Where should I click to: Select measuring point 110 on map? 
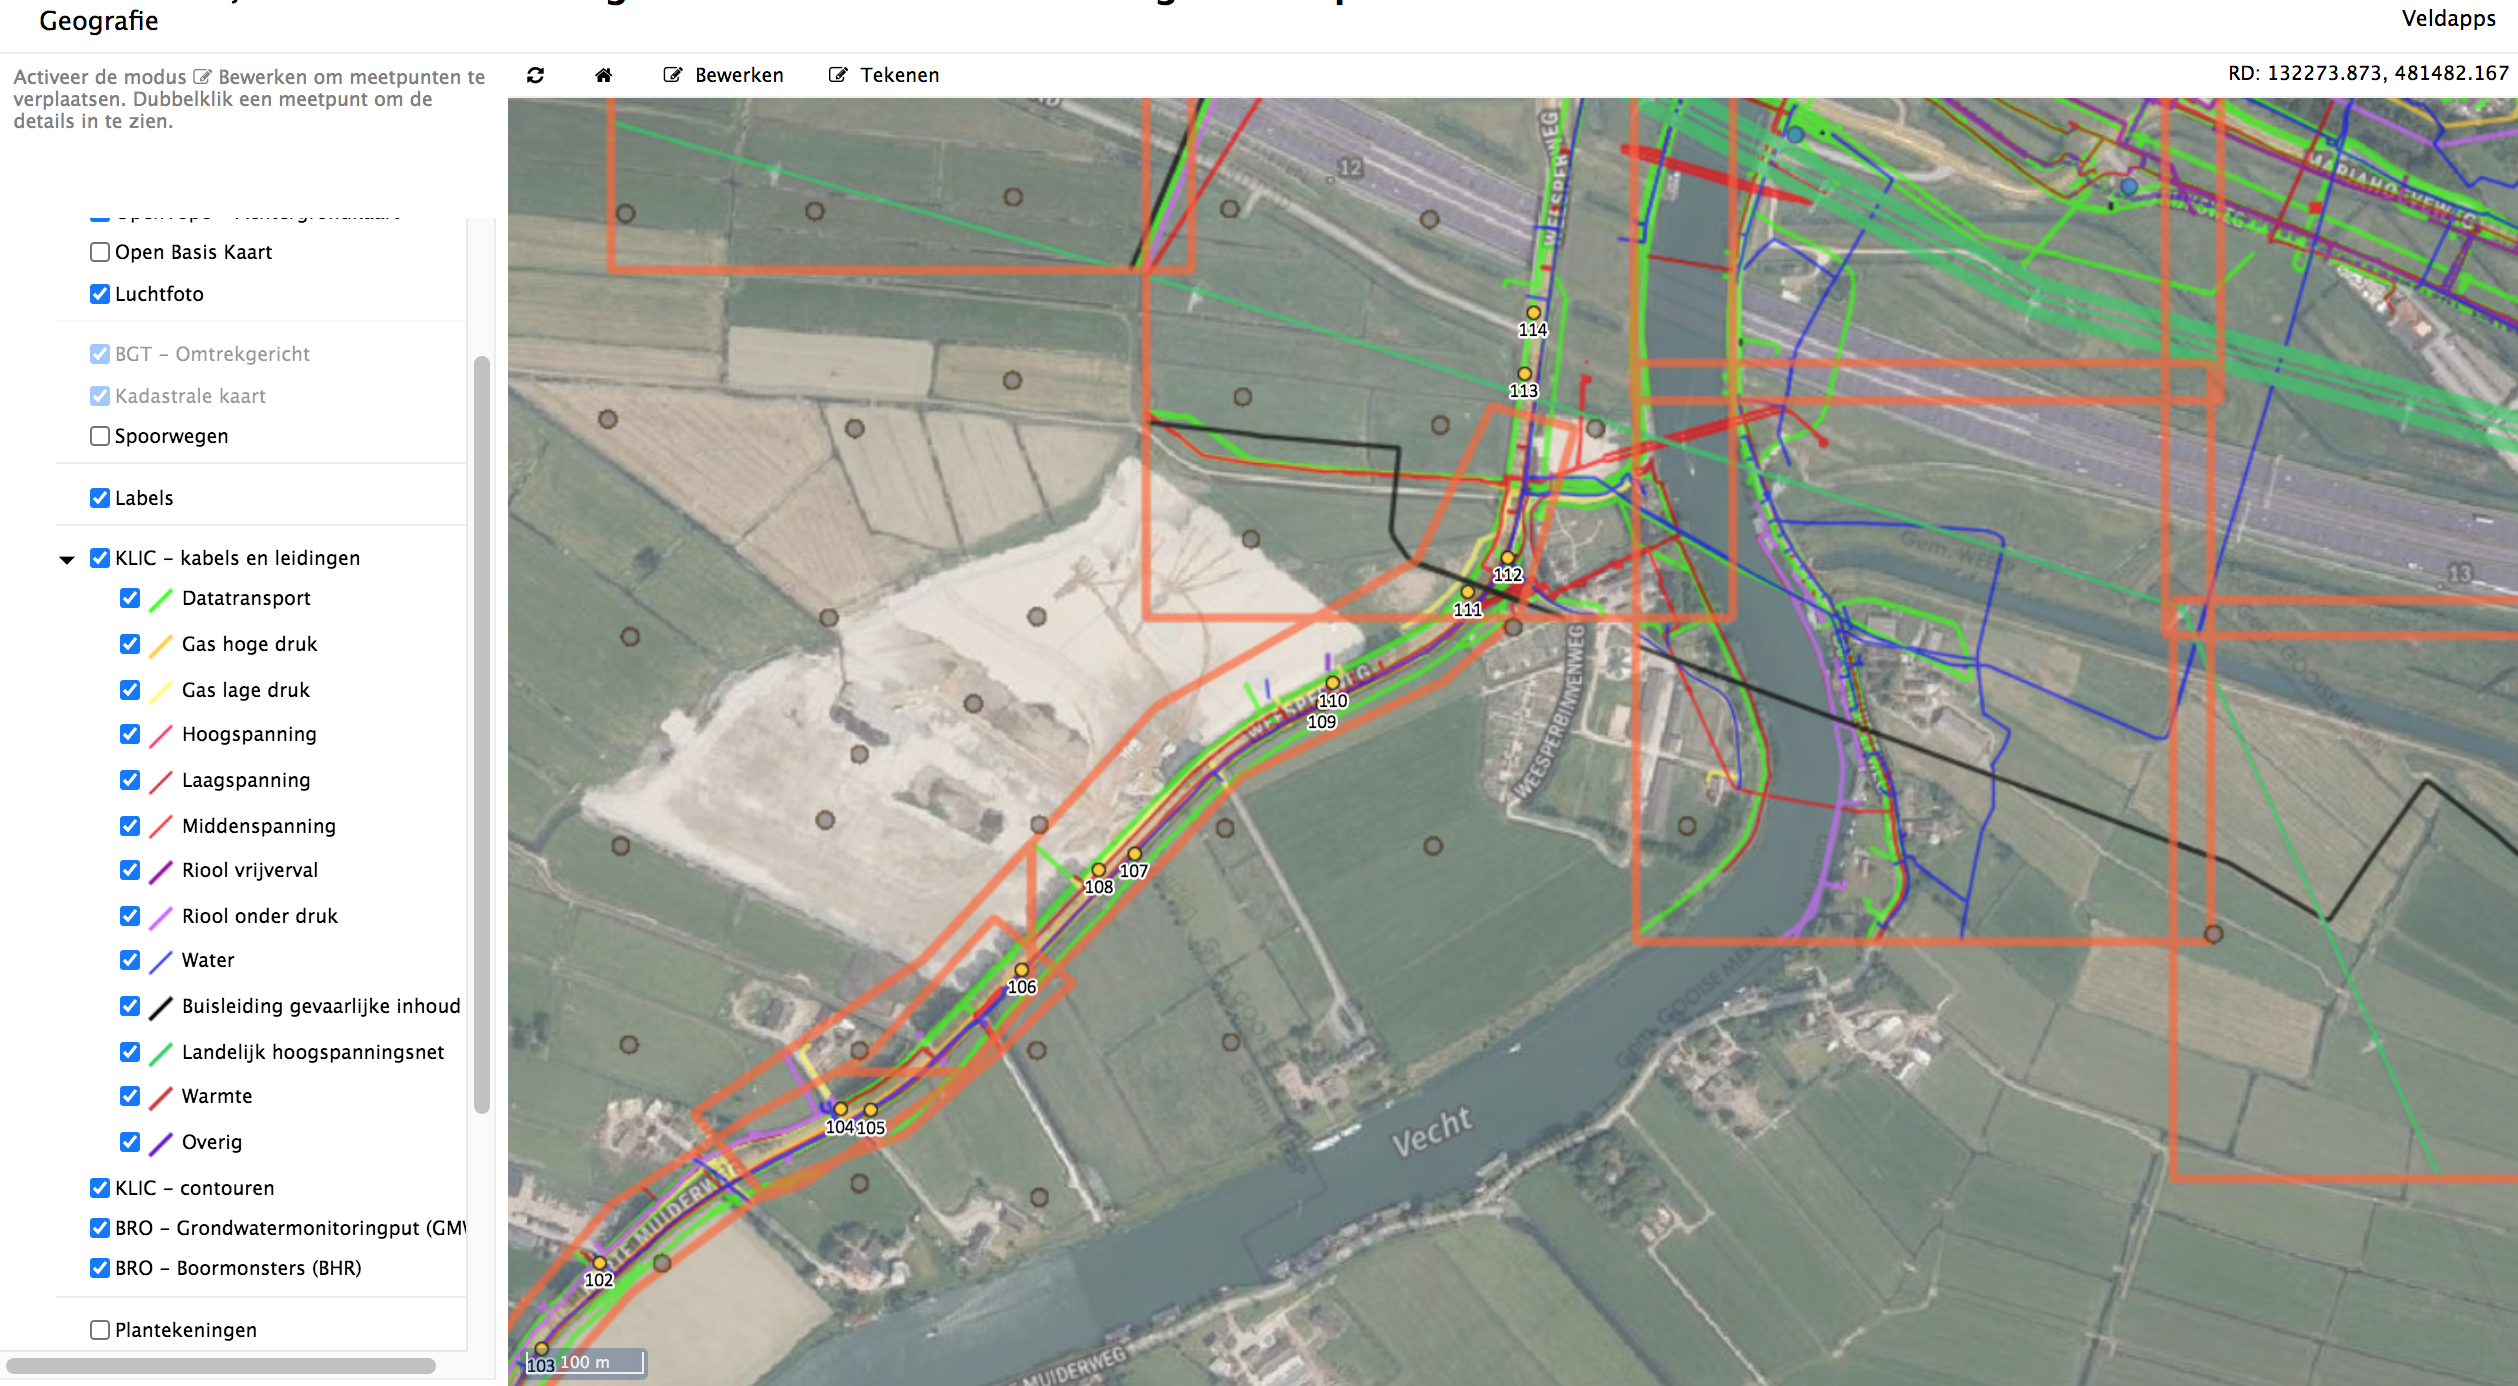pyautogui.click(x=1333, y=683)
